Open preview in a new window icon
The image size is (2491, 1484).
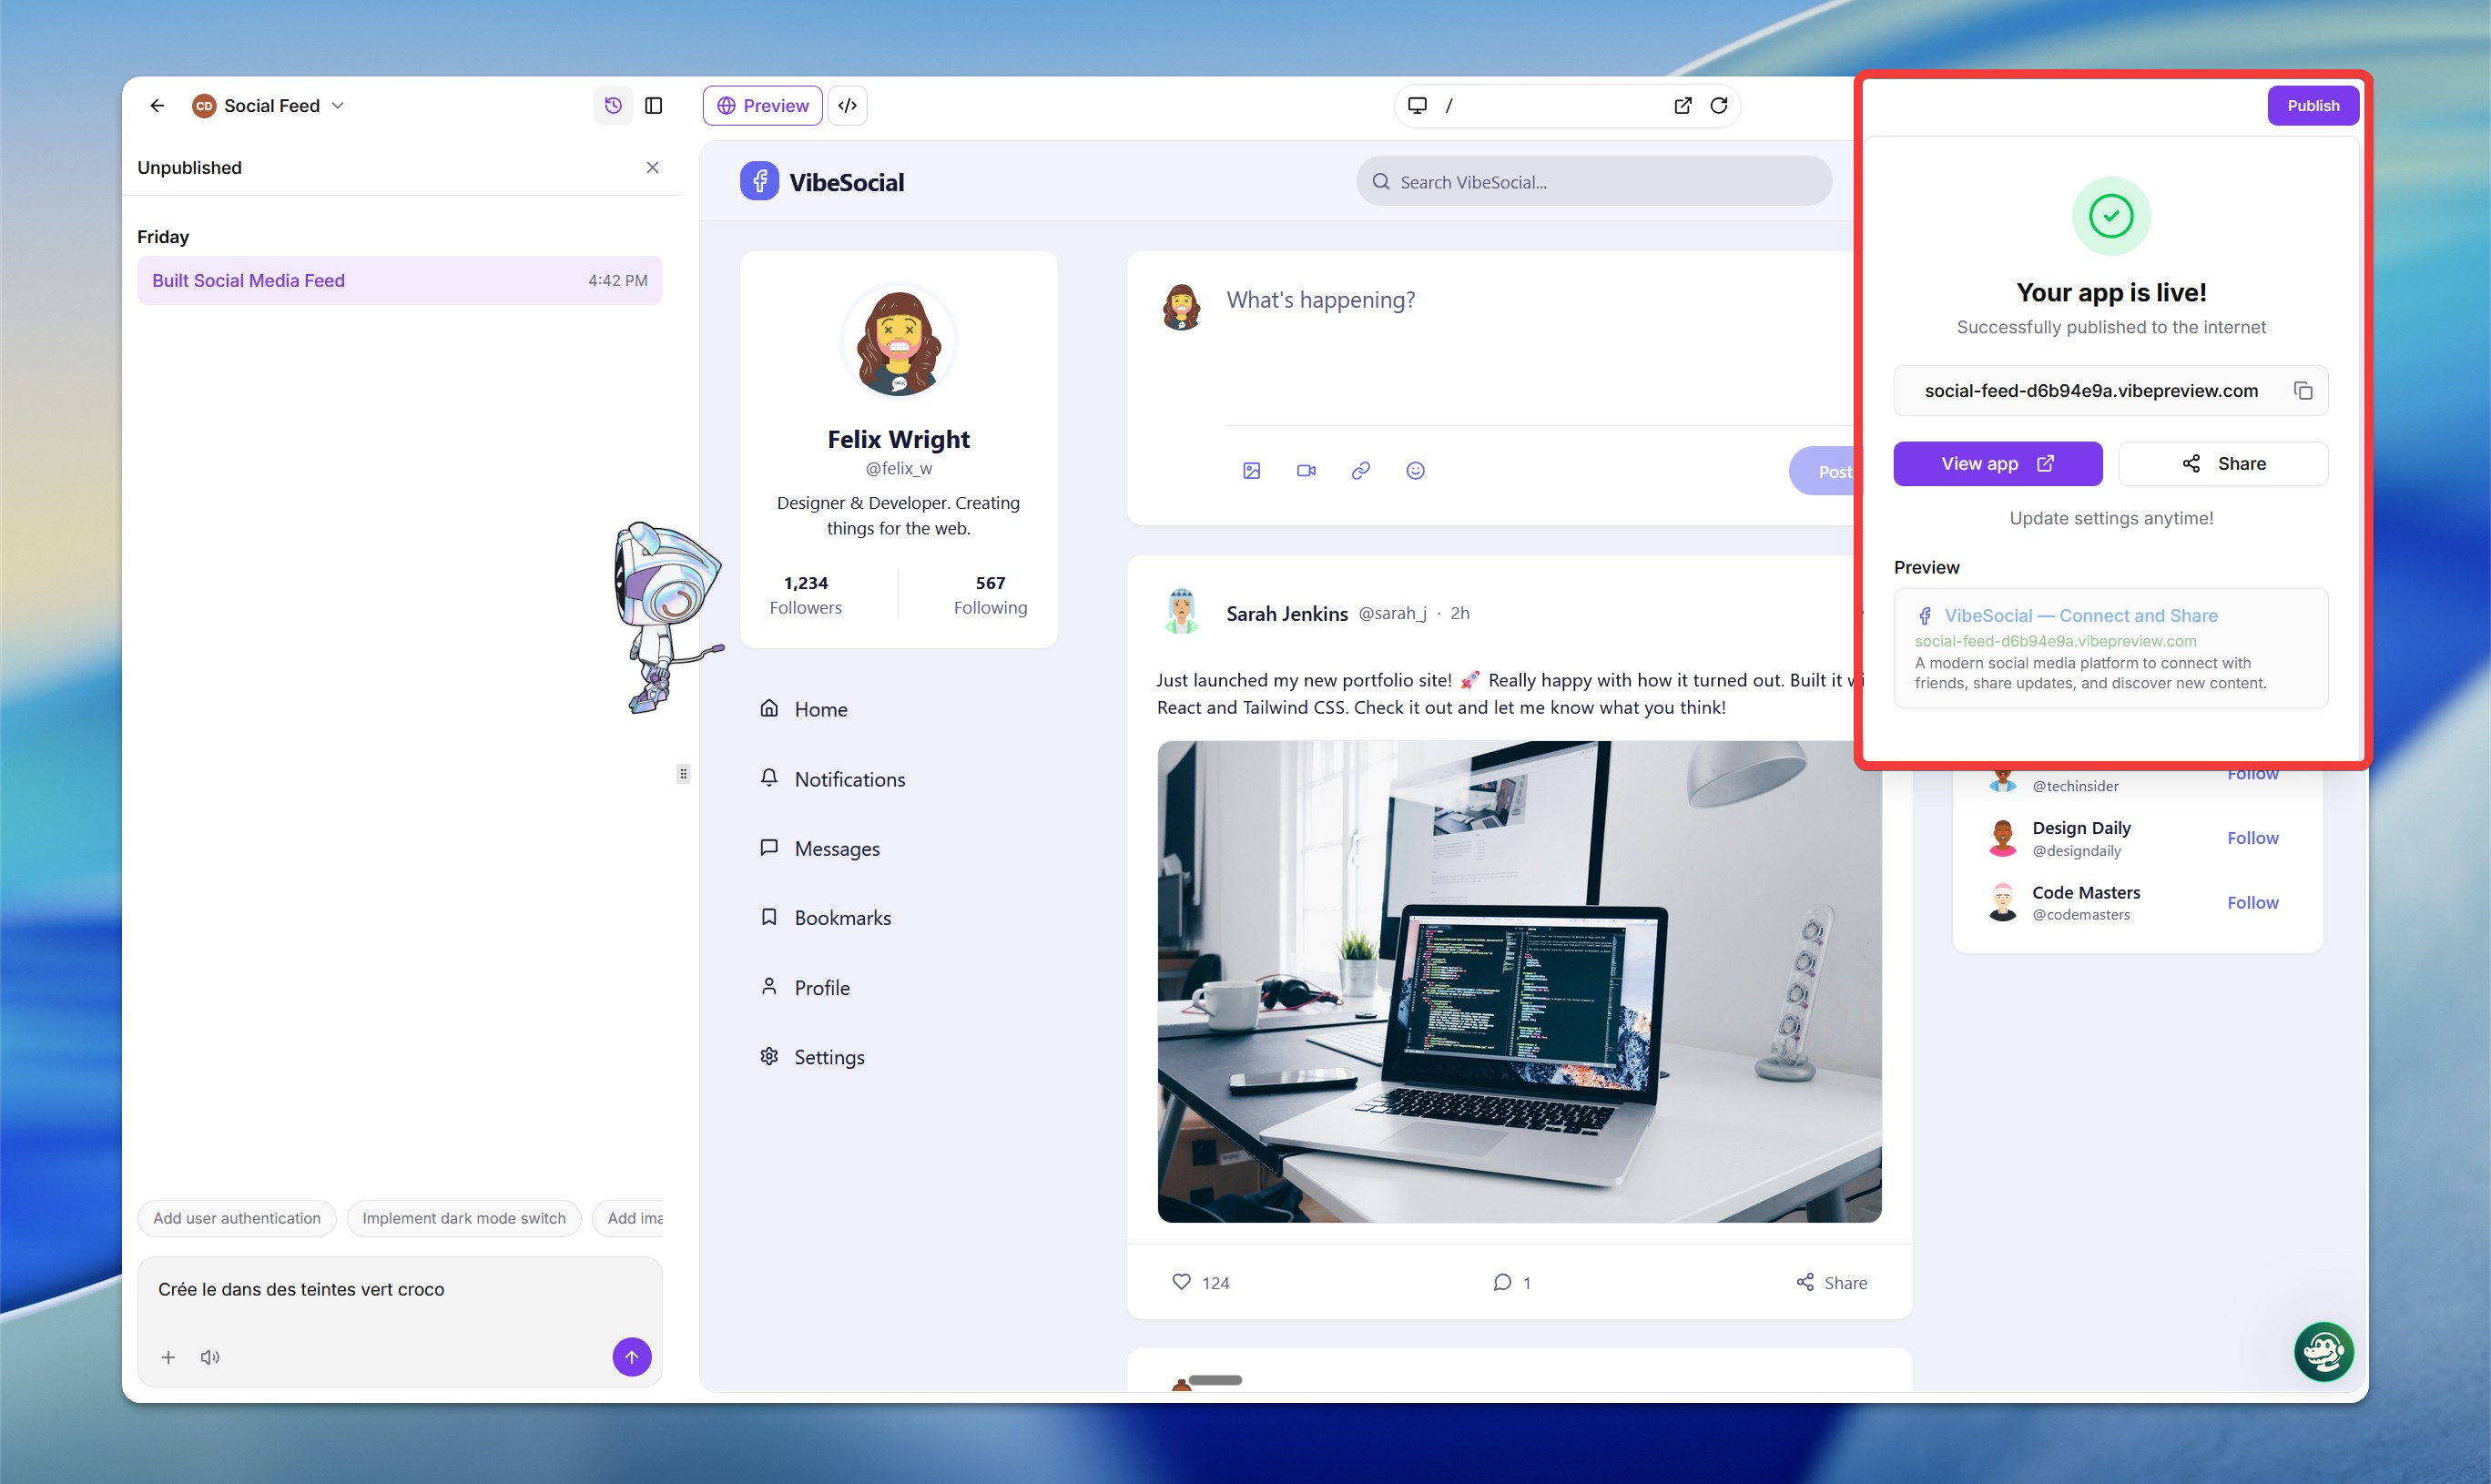[x=1683, y=105]
